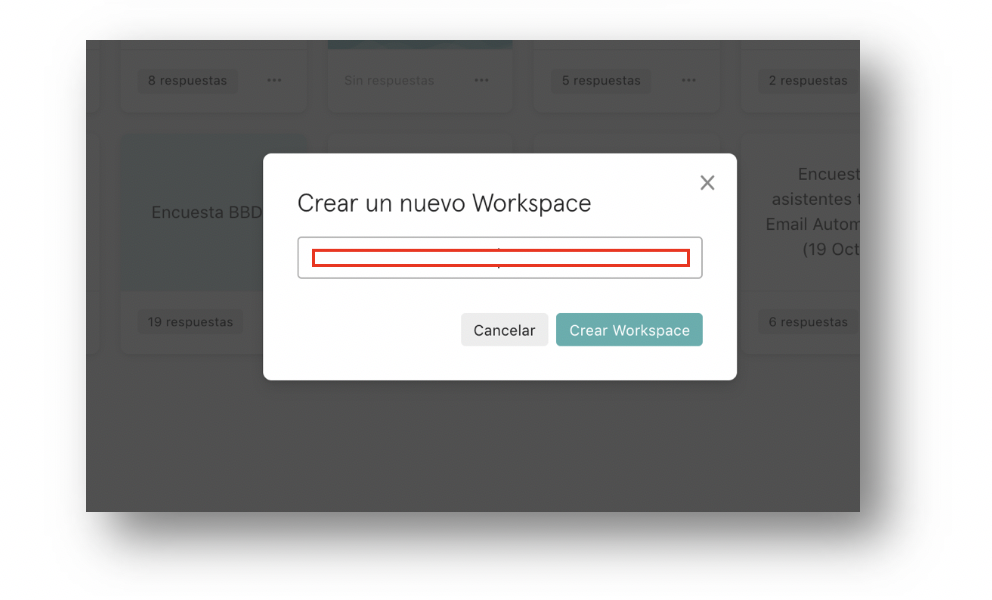The height and width of the screenshot is (600, 992).
Task: Click the 5 respuestas response counter
Action: coord(601,81)
